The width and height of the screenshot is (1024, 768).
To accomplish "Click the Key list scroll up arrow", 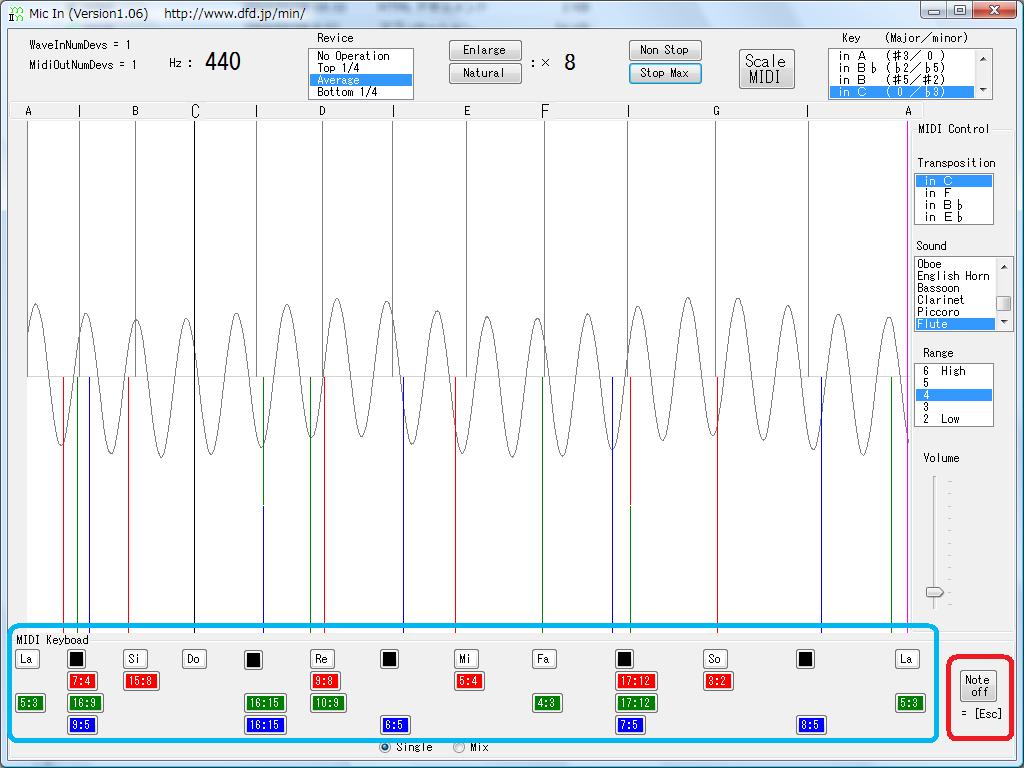I will point(983,58).
